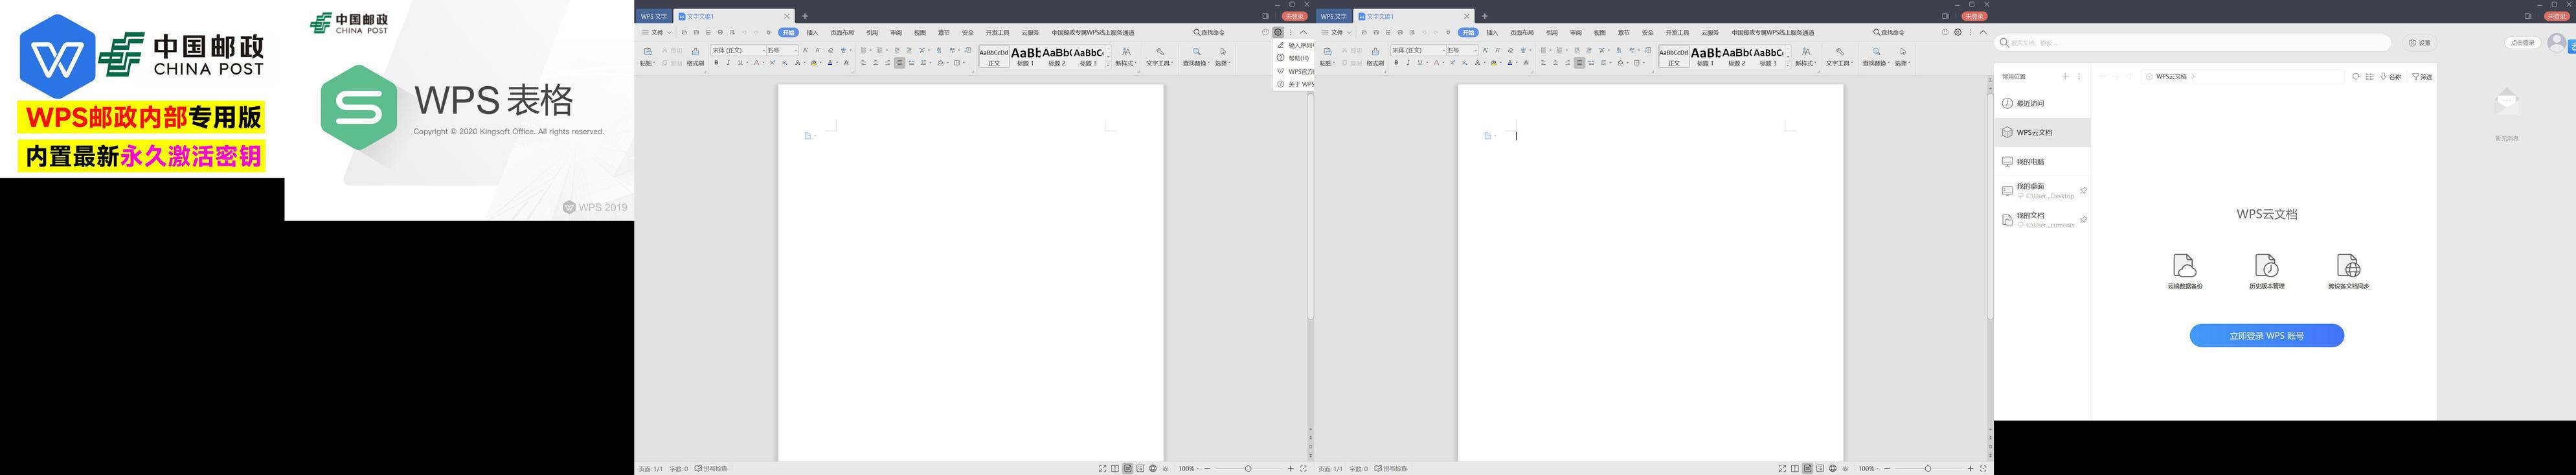
Task: Adjust zoom slider in right Writer status bar
Action: point(1928,468)
